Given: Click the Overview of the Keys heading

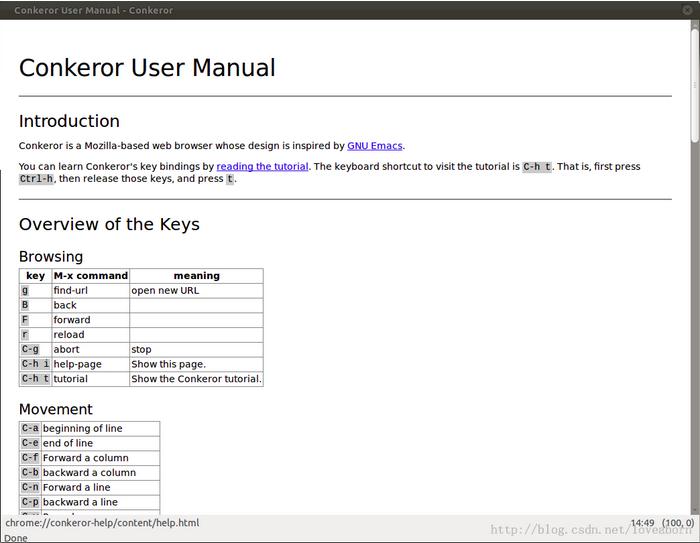Looking at the screenshot, I should click(109, 224).
